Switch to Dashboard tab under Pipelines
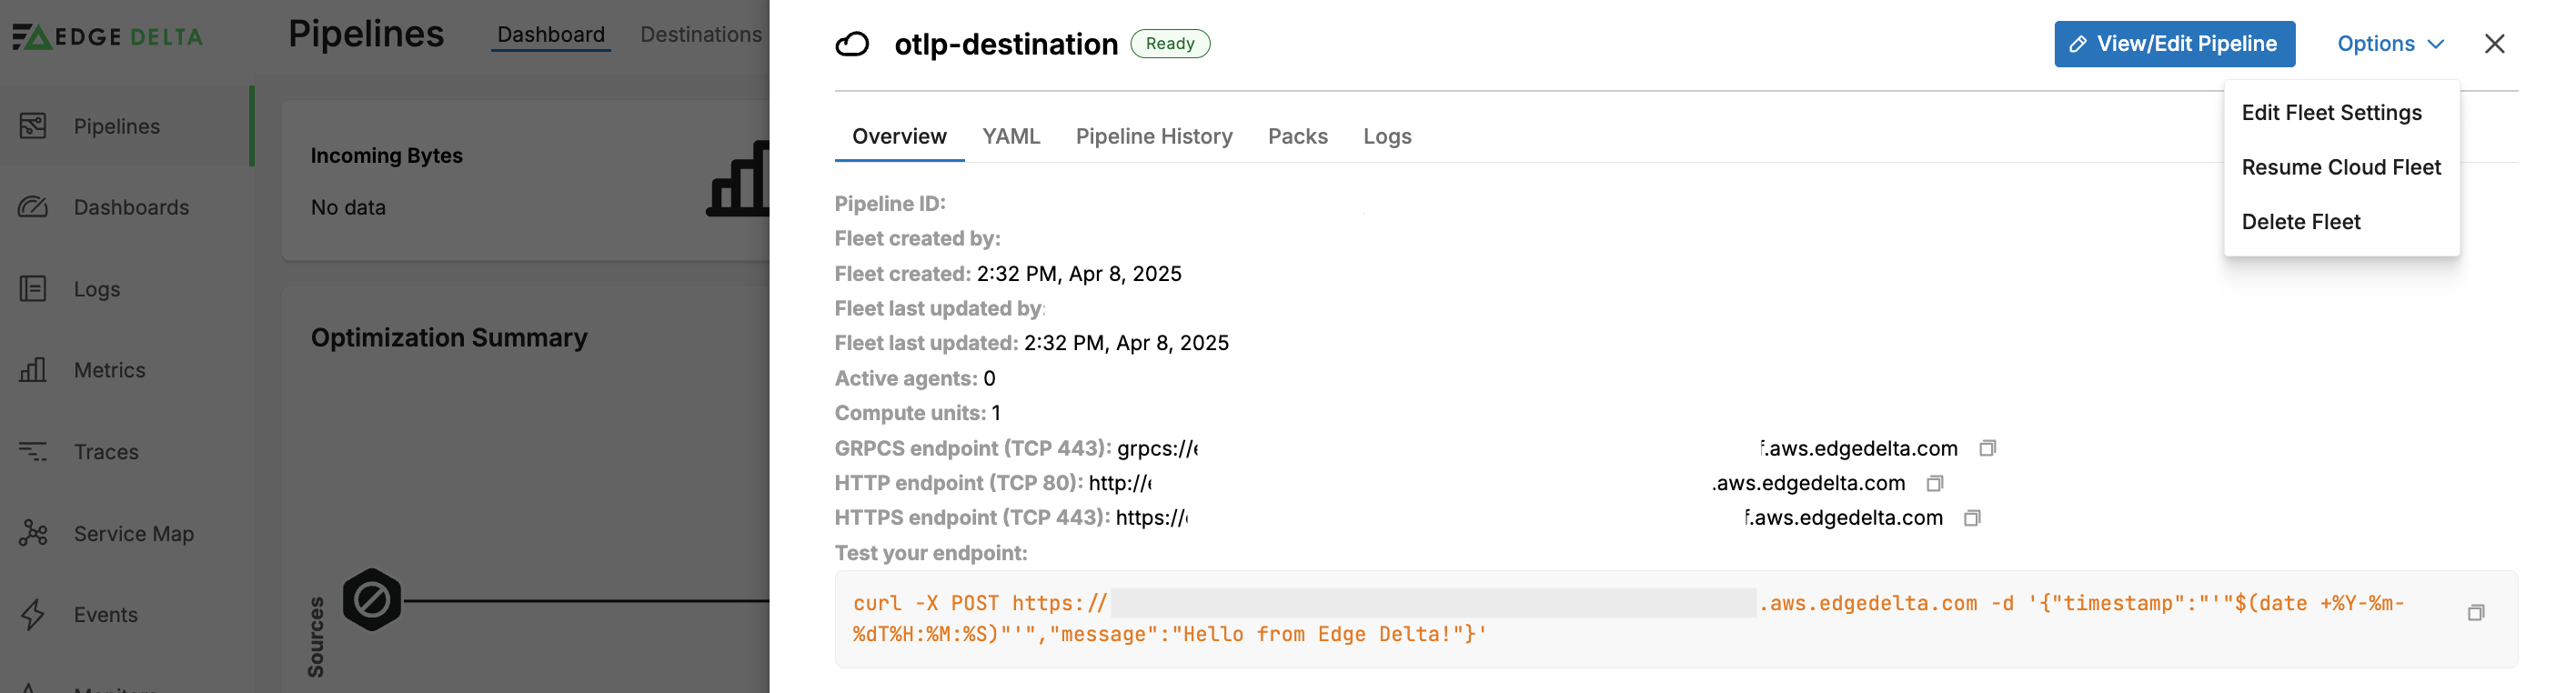Image resolution: width=2576 pixels, height=693 pixels. coord(551,34)
